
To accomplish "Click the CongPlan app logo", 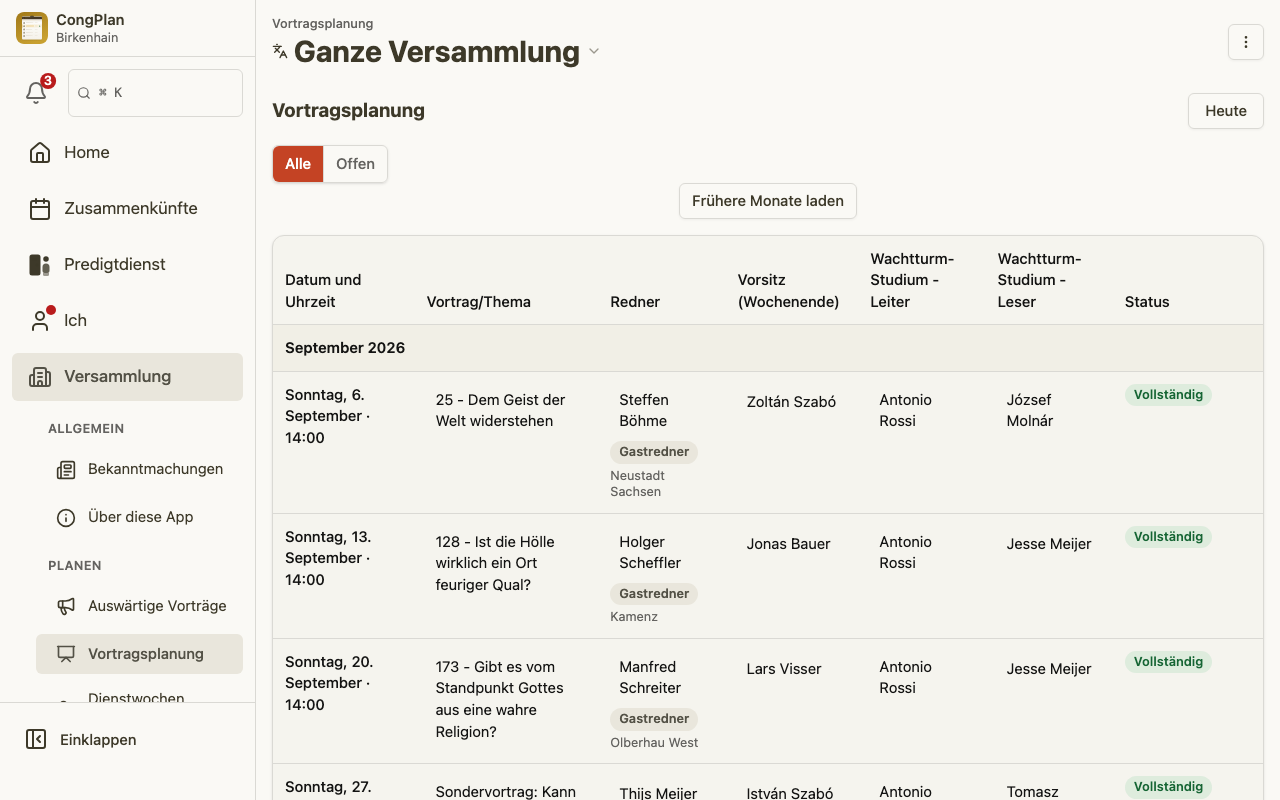I will [32, 28].
